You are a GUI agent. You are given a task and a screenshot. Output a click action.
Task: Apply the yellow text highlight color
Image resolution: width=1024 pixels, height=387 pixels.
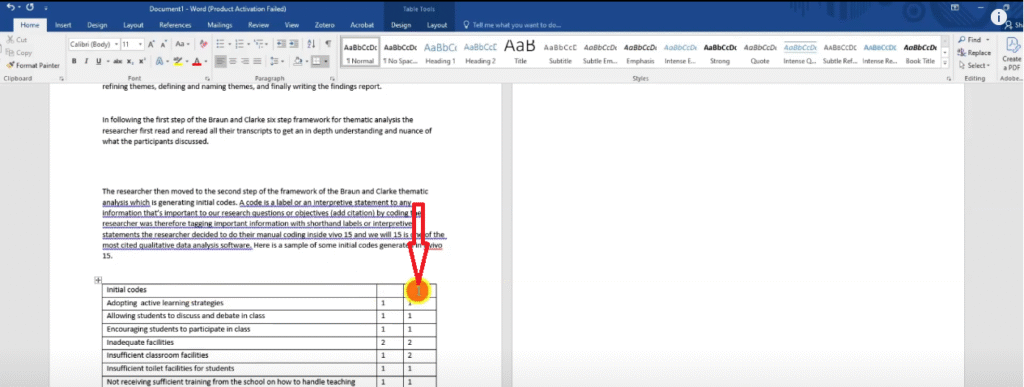pyautogui.click(x=177, y=61)
